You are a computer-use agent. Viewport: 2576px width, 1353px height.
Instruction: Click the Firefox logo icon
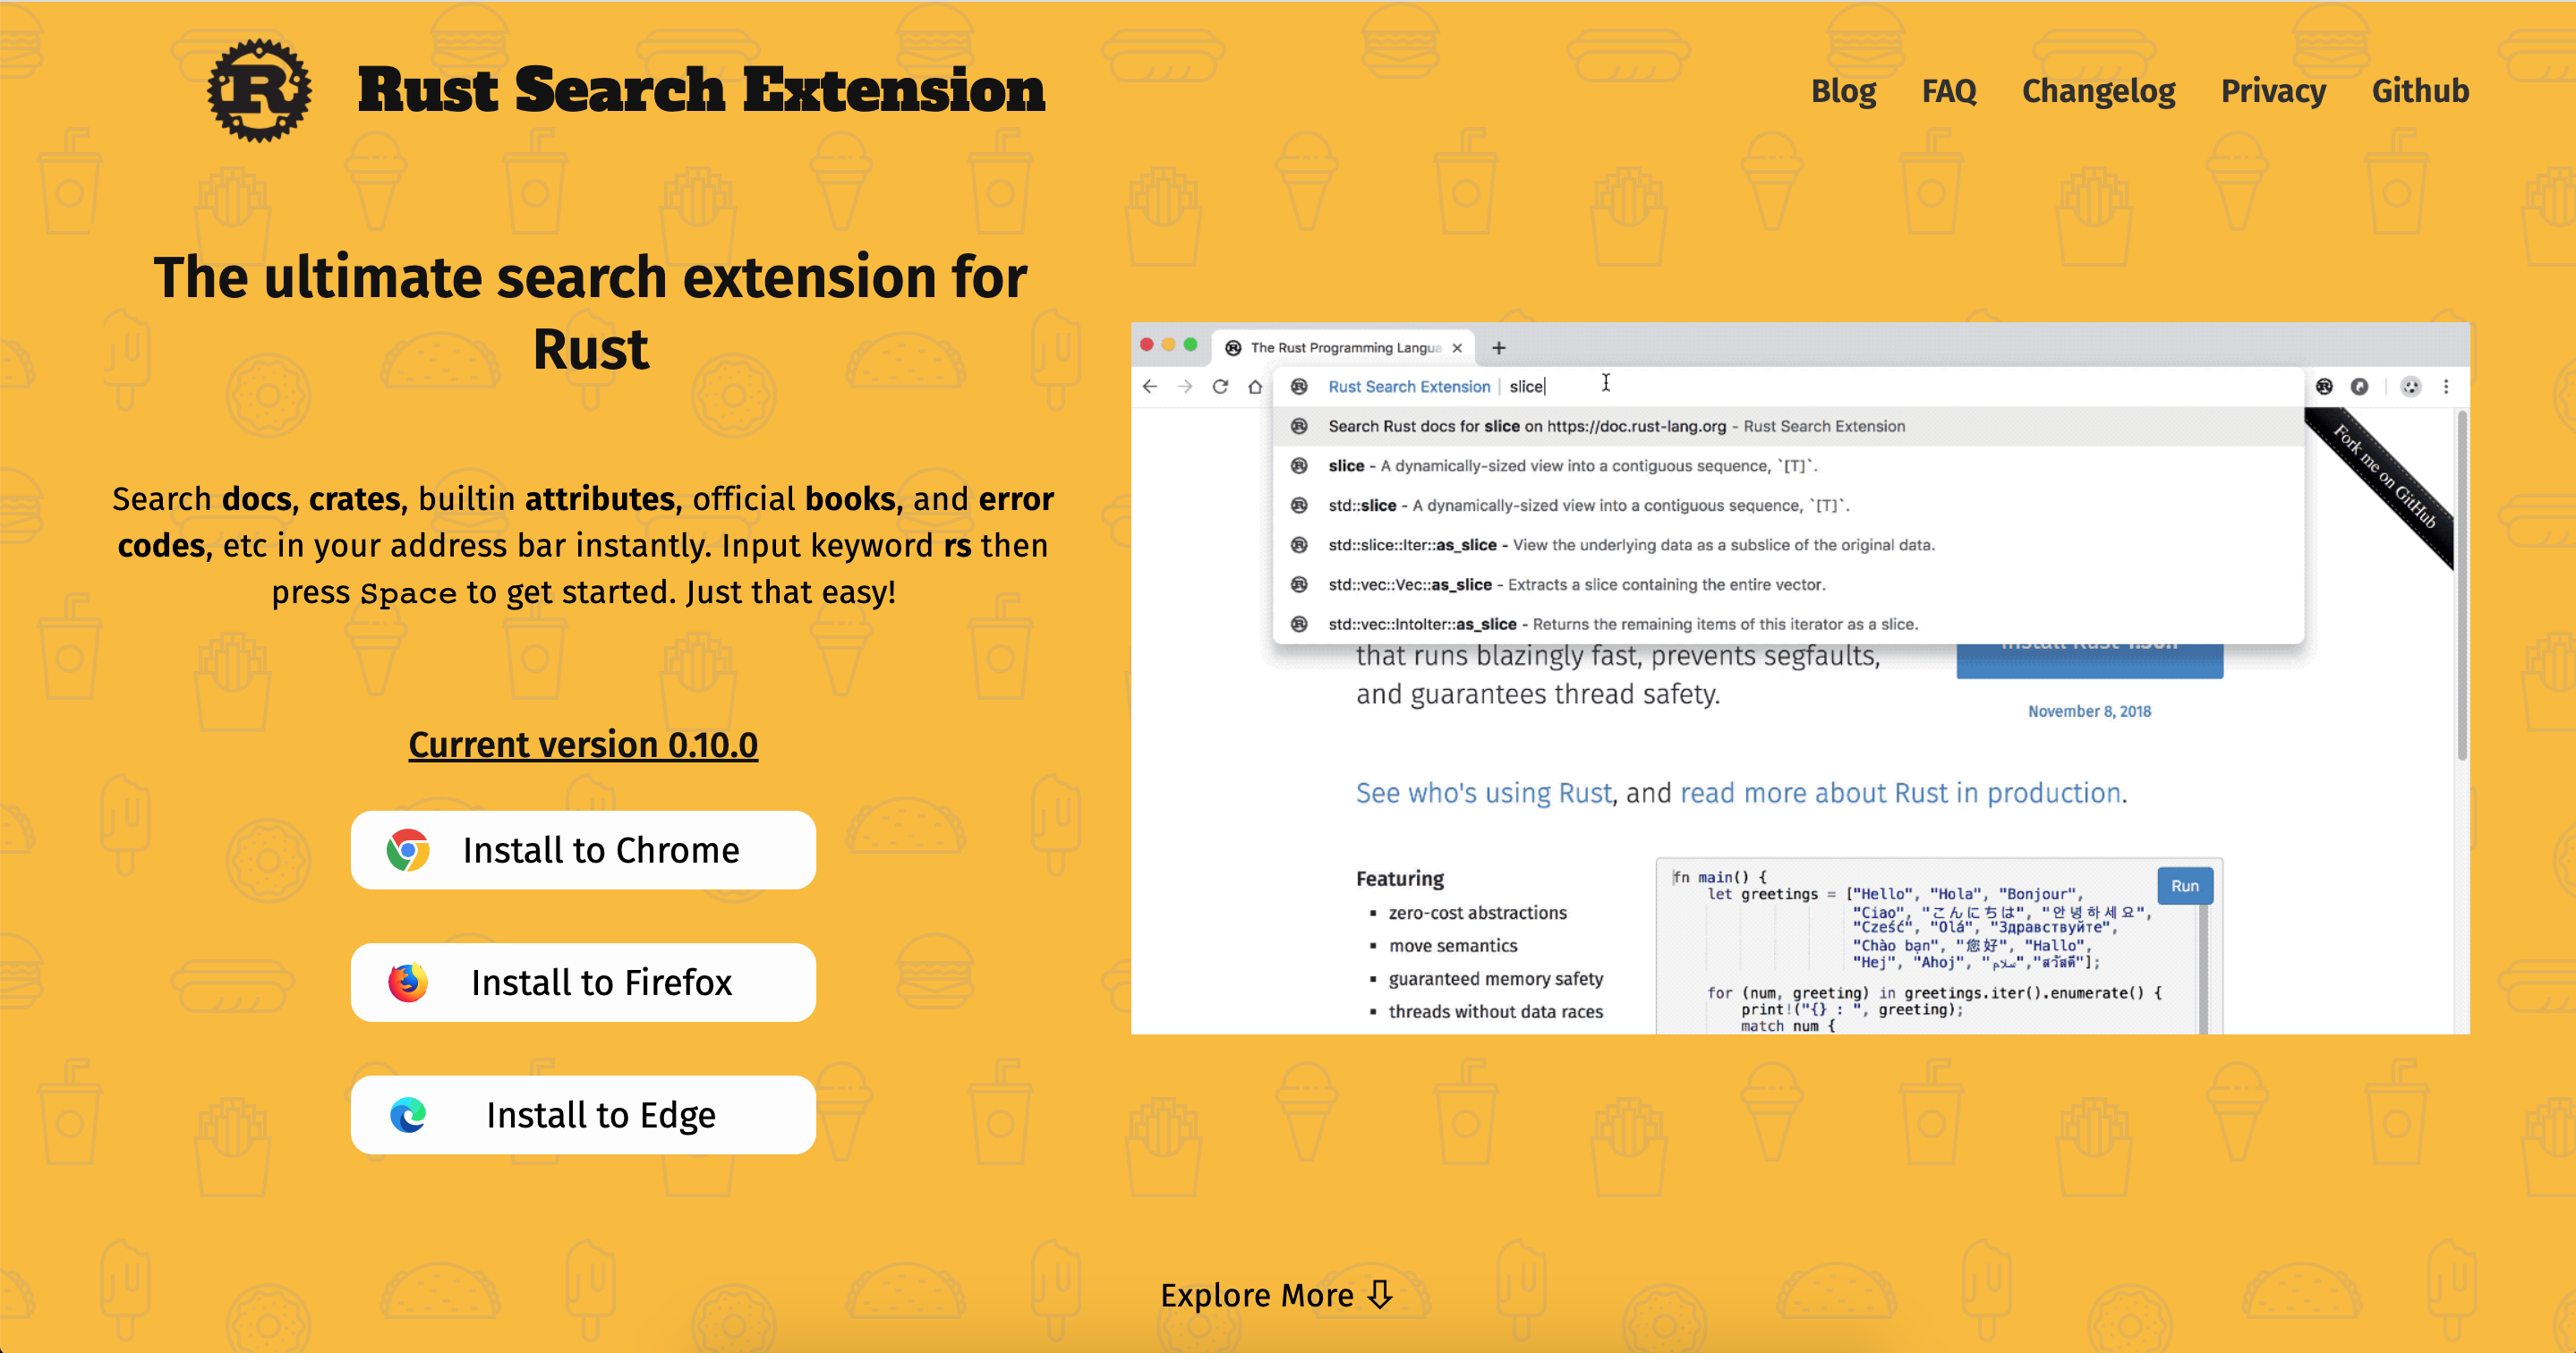pyautogui.click(x=408, y=983)
